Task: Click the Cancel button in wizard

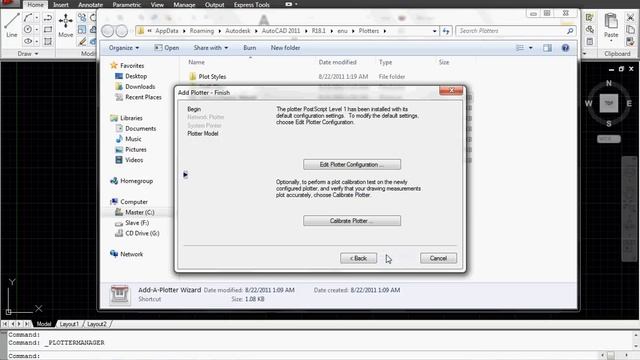Action: point(438,258)
